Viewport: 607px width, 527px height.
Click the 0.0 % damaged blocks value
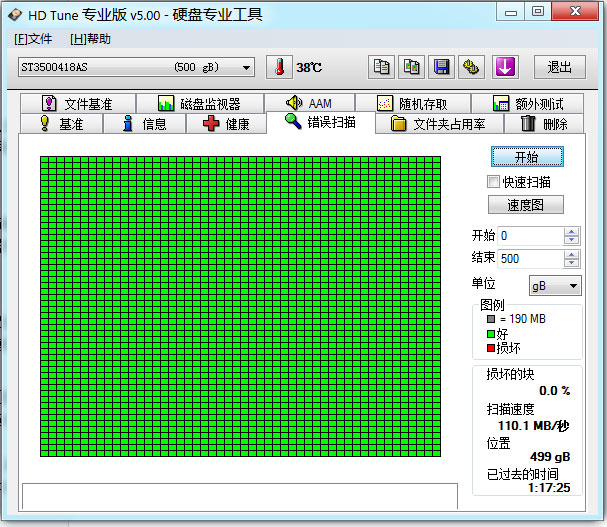[x=555, y=391]
